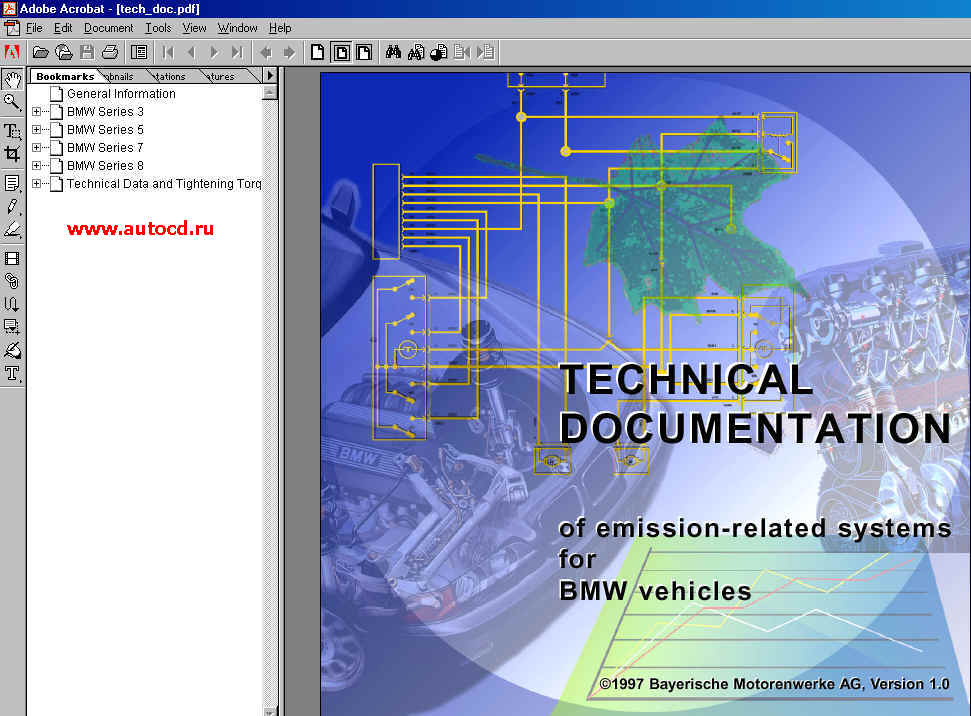Viewport: 971px width, 716px height.
Task: Click the Next Page arrow
Action: 214,52
